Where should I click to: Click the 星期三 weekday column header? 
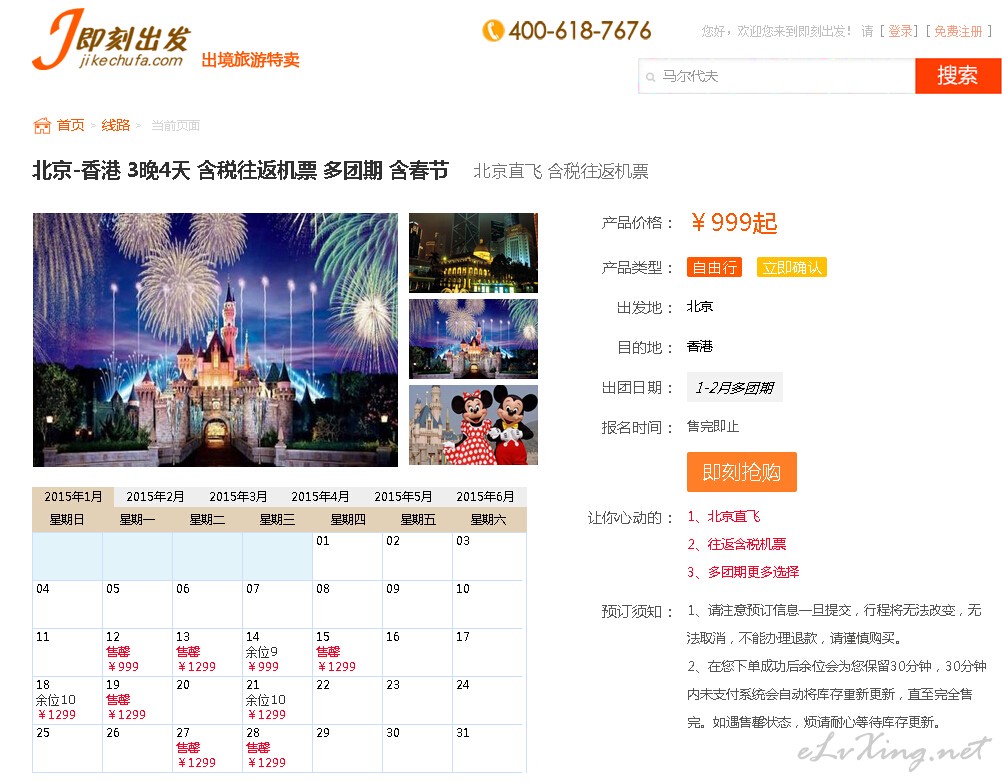(277, 519)
